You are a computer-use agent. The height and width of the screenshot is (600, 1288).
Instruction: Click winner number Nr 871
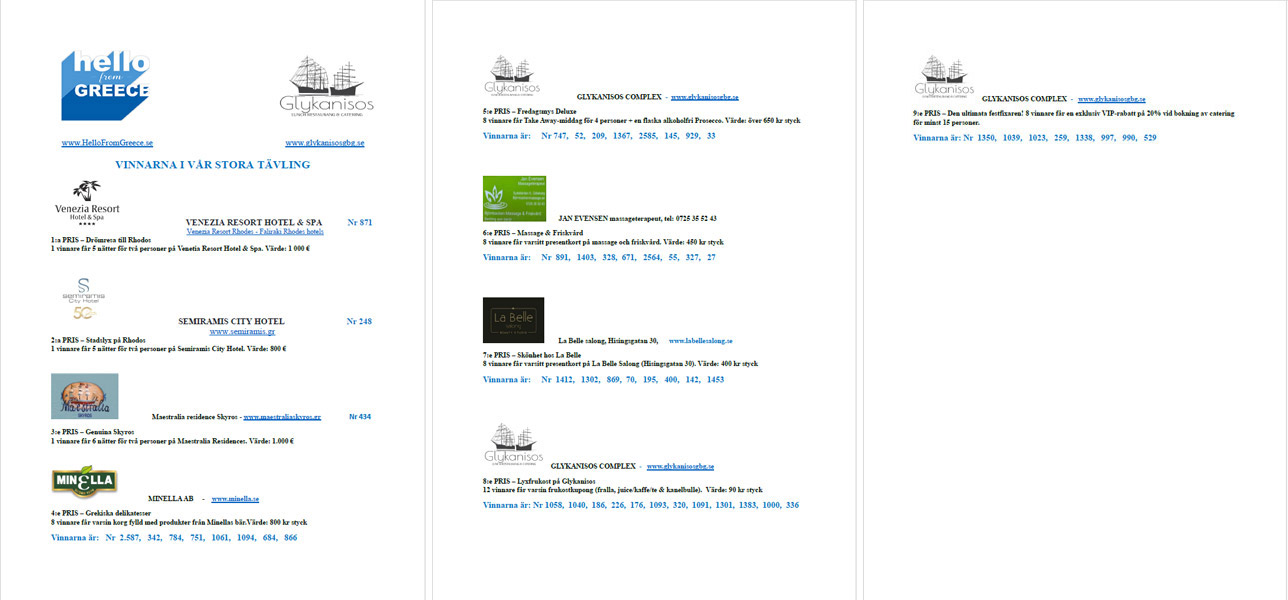[359, 222]
